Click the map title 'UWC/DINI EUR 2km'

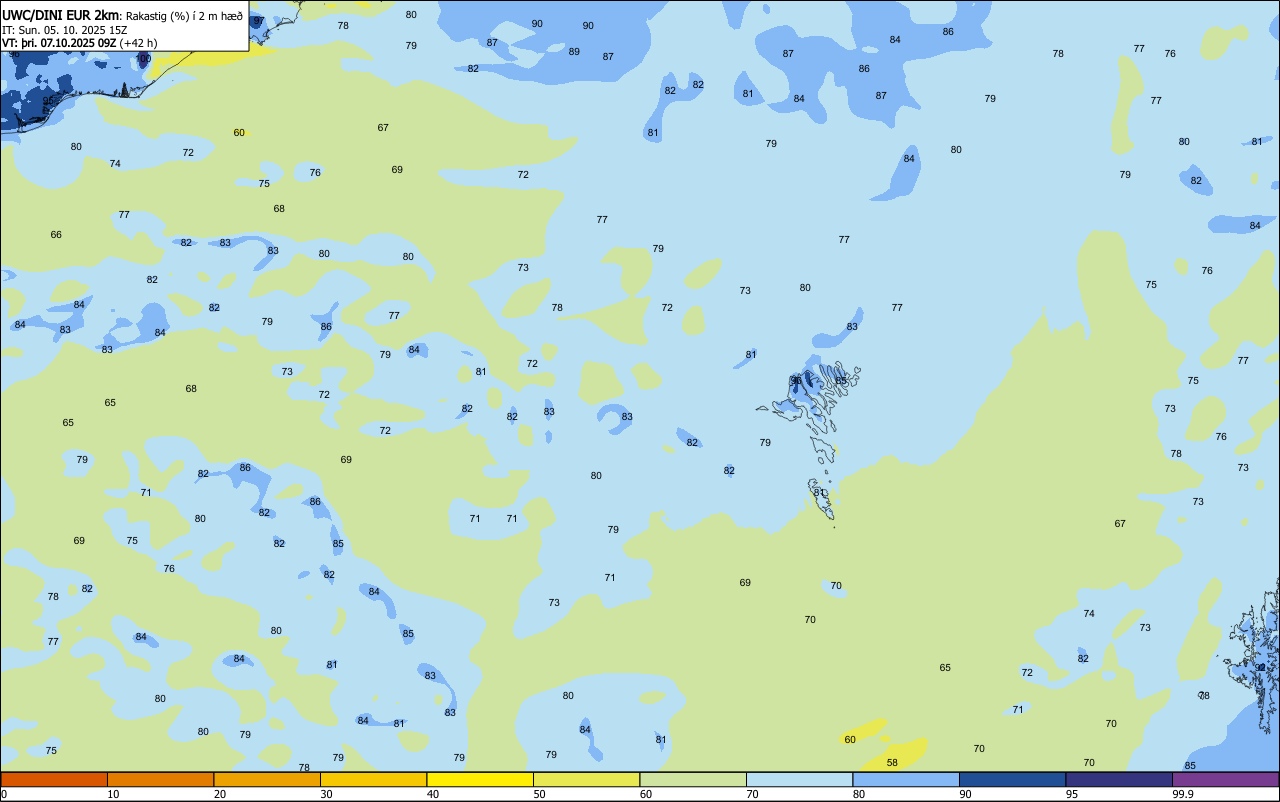pos(60,15)
